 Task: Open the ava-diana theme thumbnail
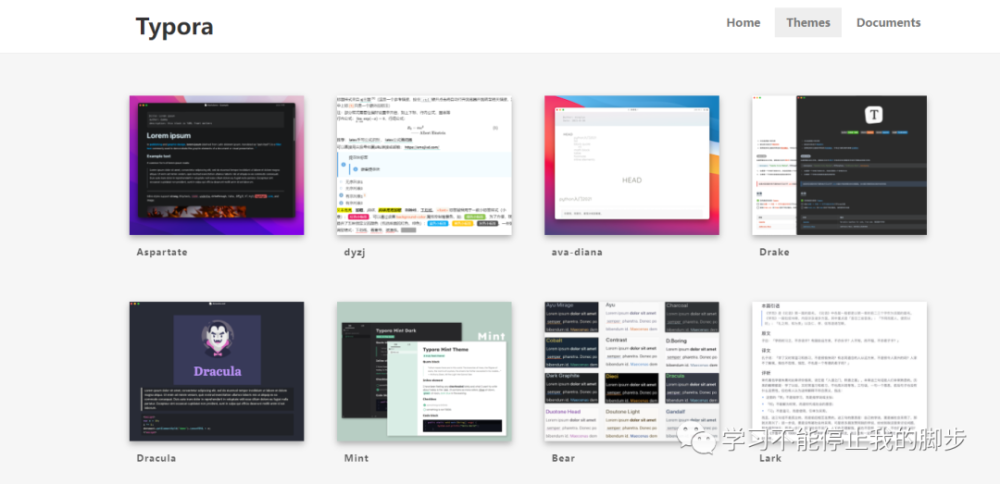pos(631,165)
